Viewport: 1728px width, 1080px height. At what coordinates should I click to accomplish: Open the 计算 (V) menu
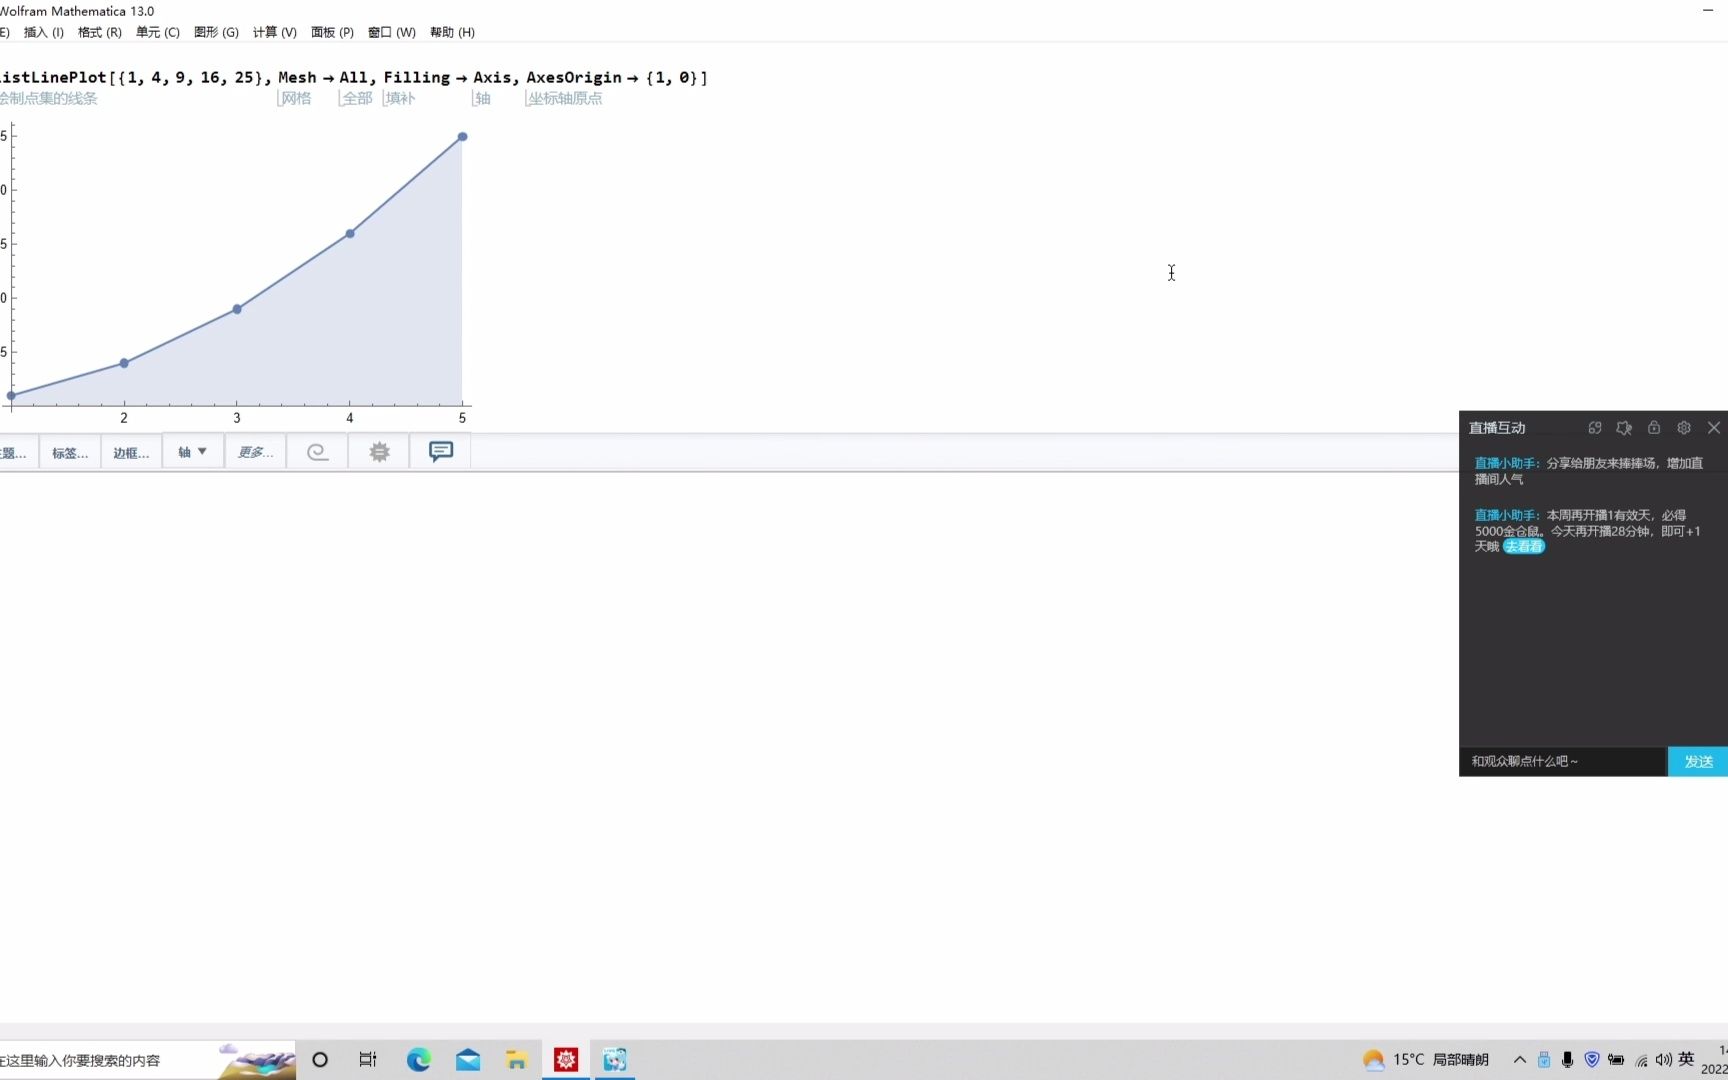(275, 32)
